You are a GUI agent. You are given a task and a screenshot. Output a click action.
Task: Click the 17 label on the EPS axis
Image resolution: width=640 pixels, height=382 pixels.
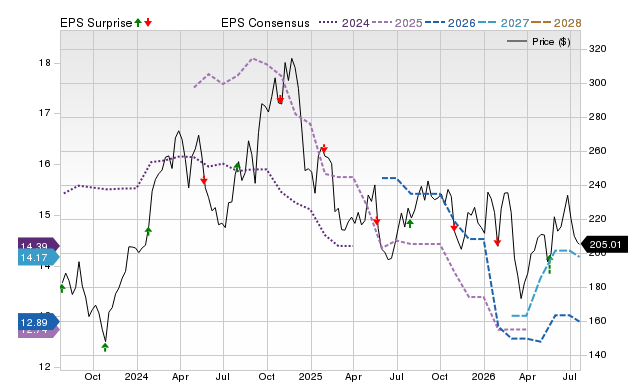point(44,113)
